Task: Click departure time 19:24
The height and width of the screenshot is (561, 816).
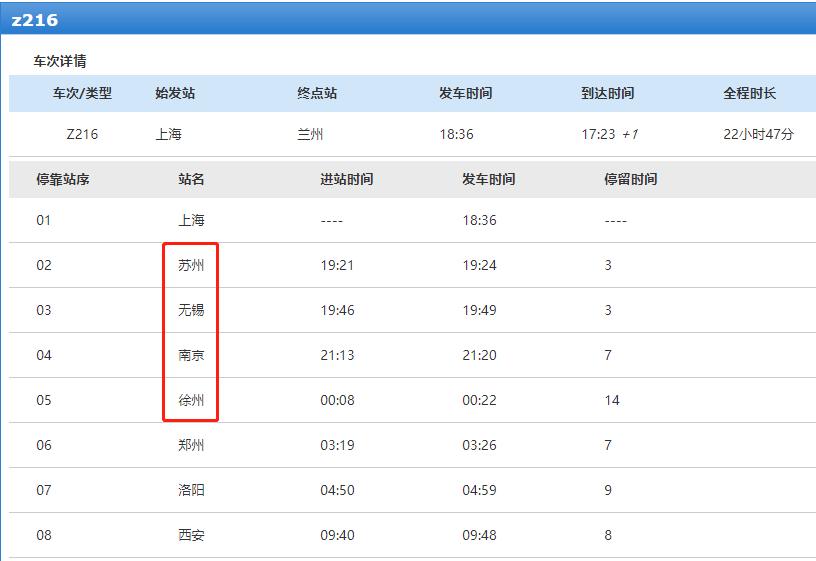Action: coord(479,265)
